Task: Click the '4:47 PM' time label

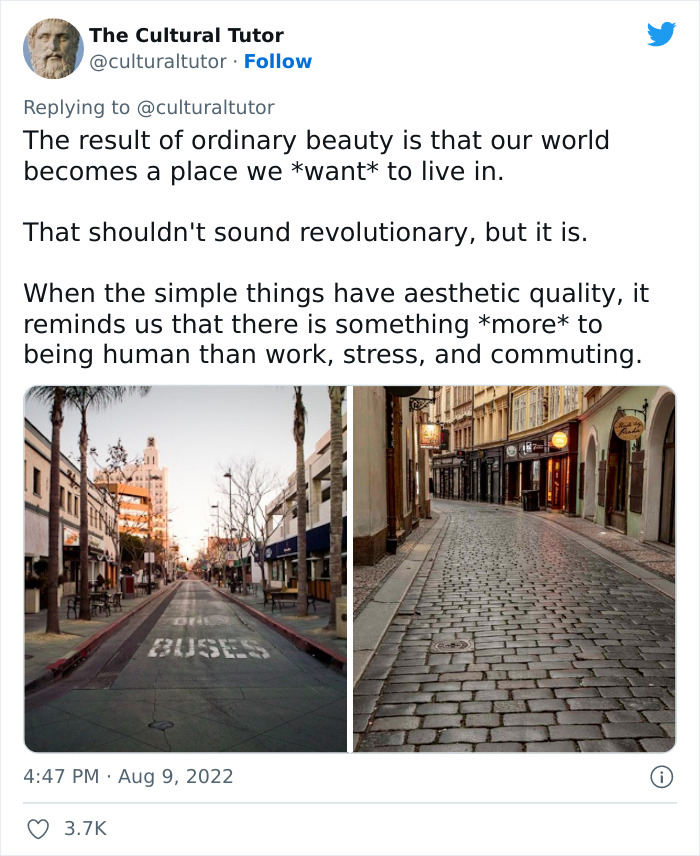Action: (60, 775)
